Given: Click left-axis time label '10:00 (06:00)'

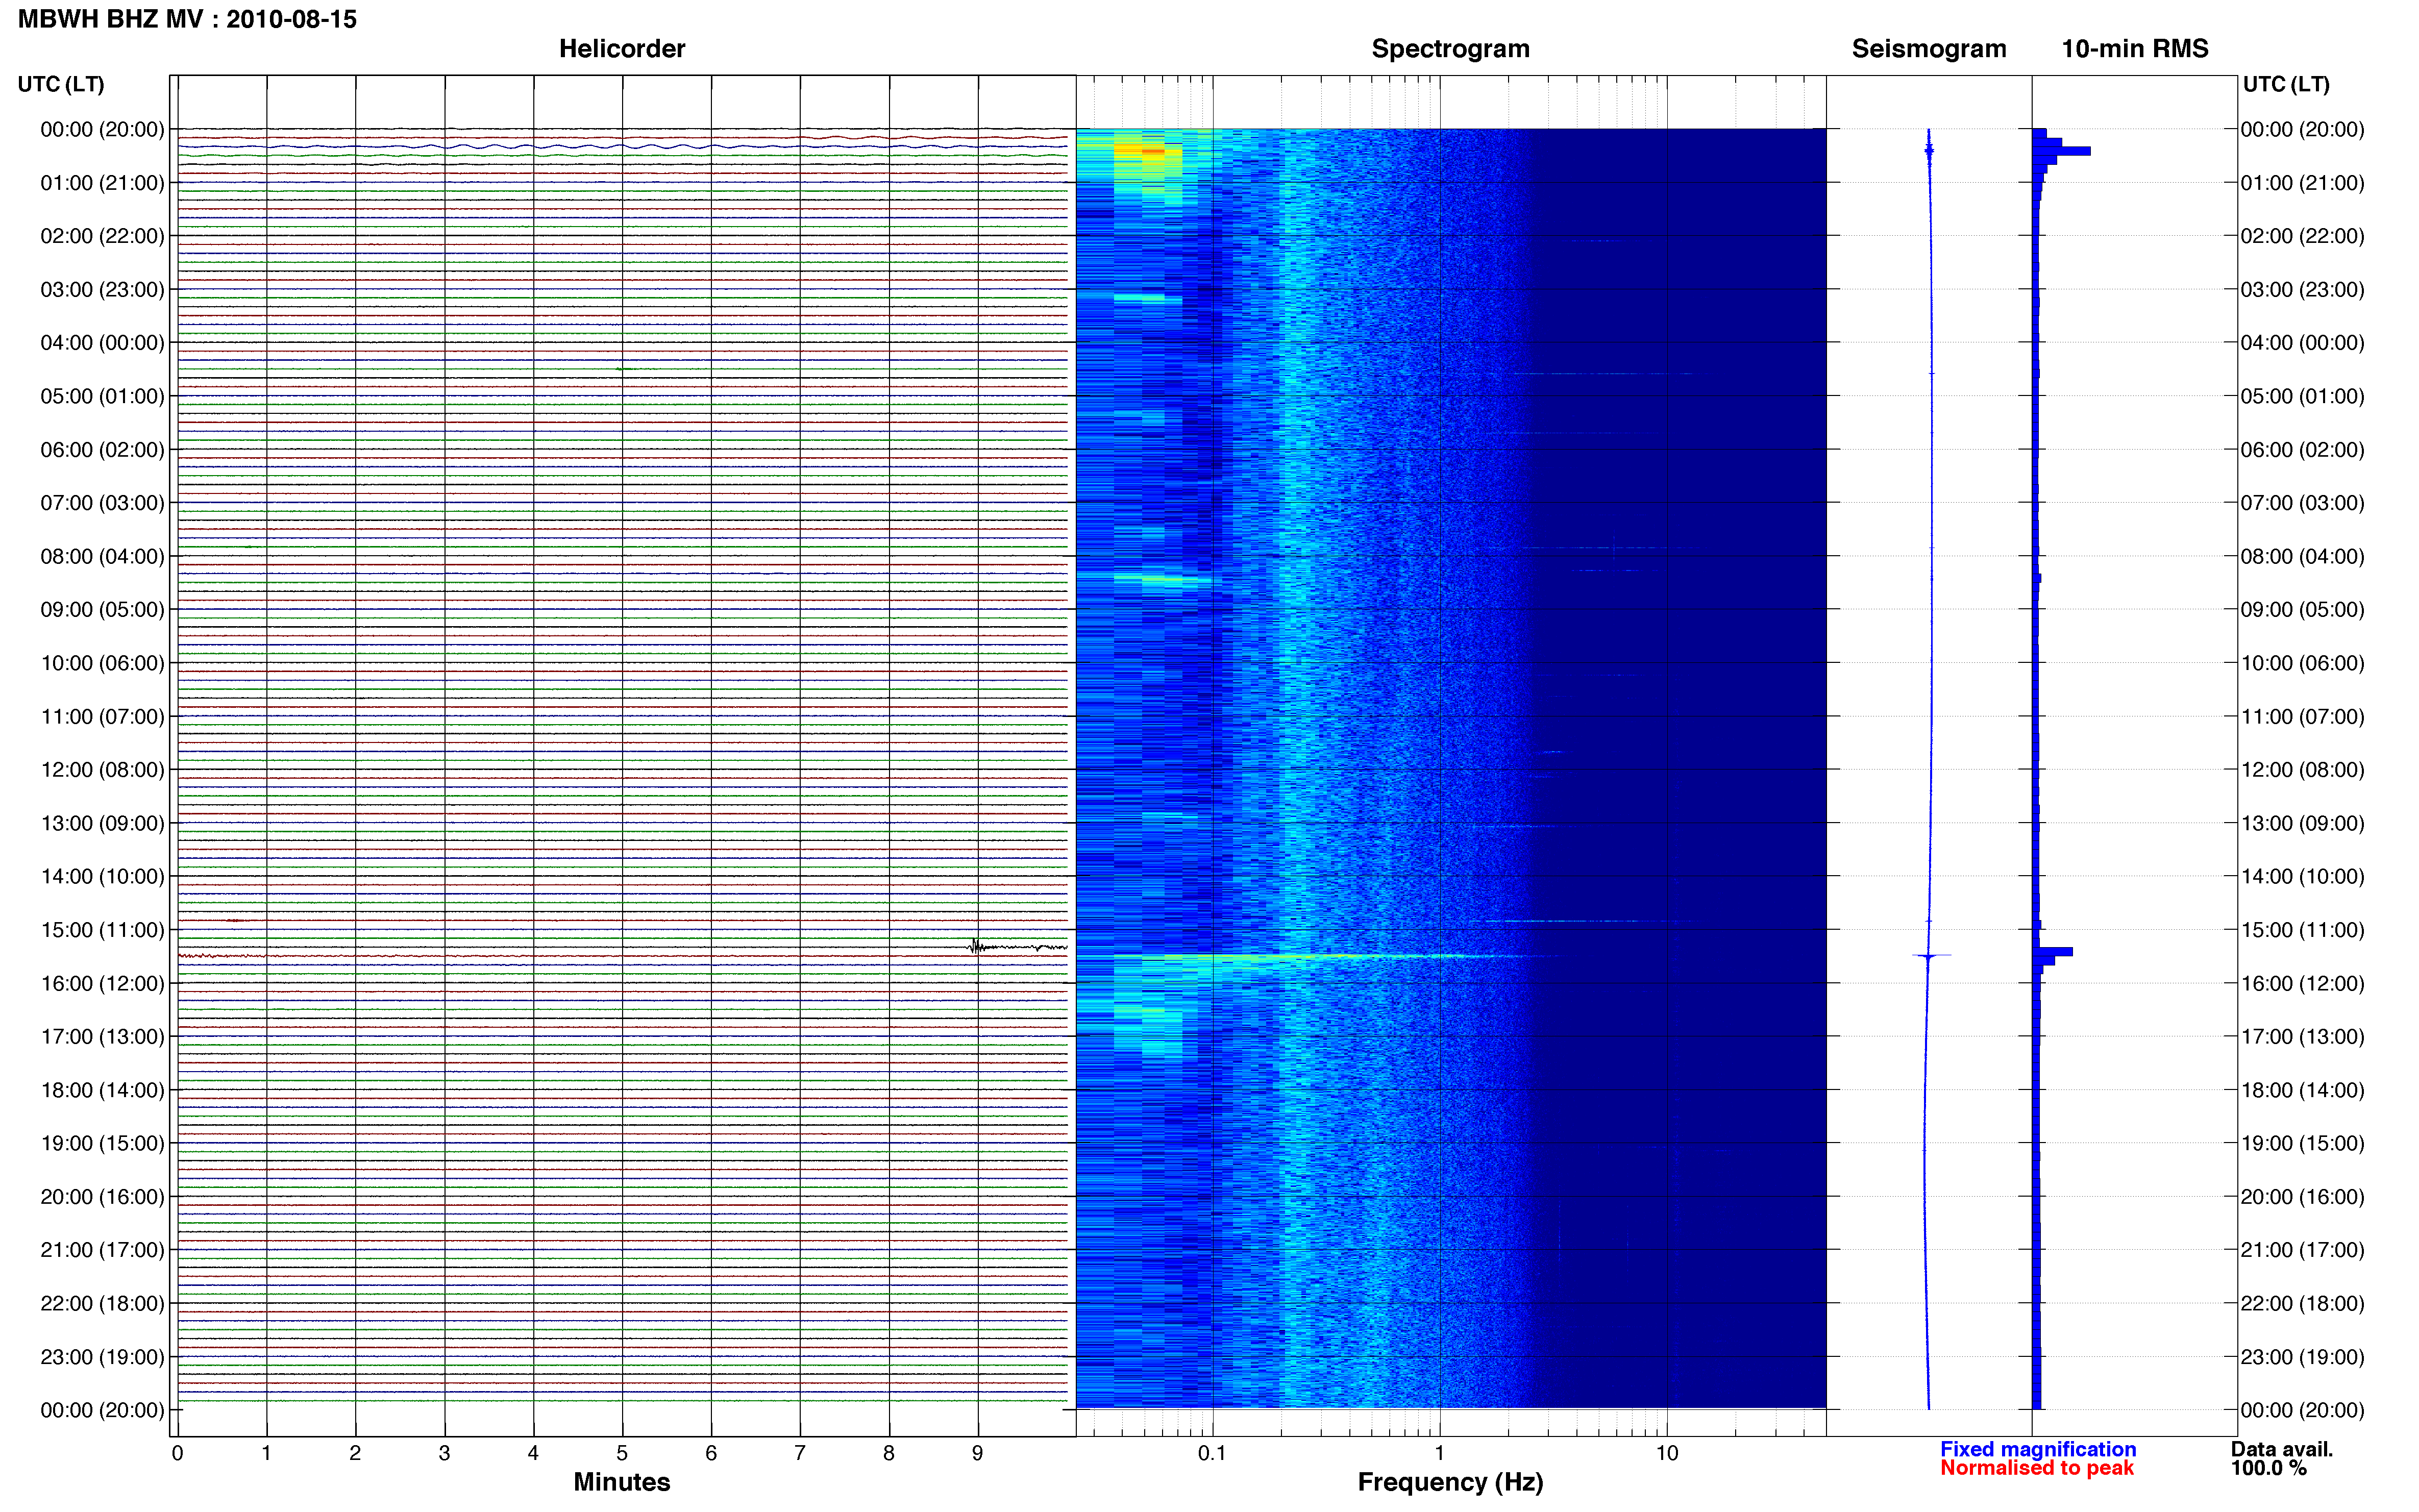Looking at the screenshot, I should 102,663.
